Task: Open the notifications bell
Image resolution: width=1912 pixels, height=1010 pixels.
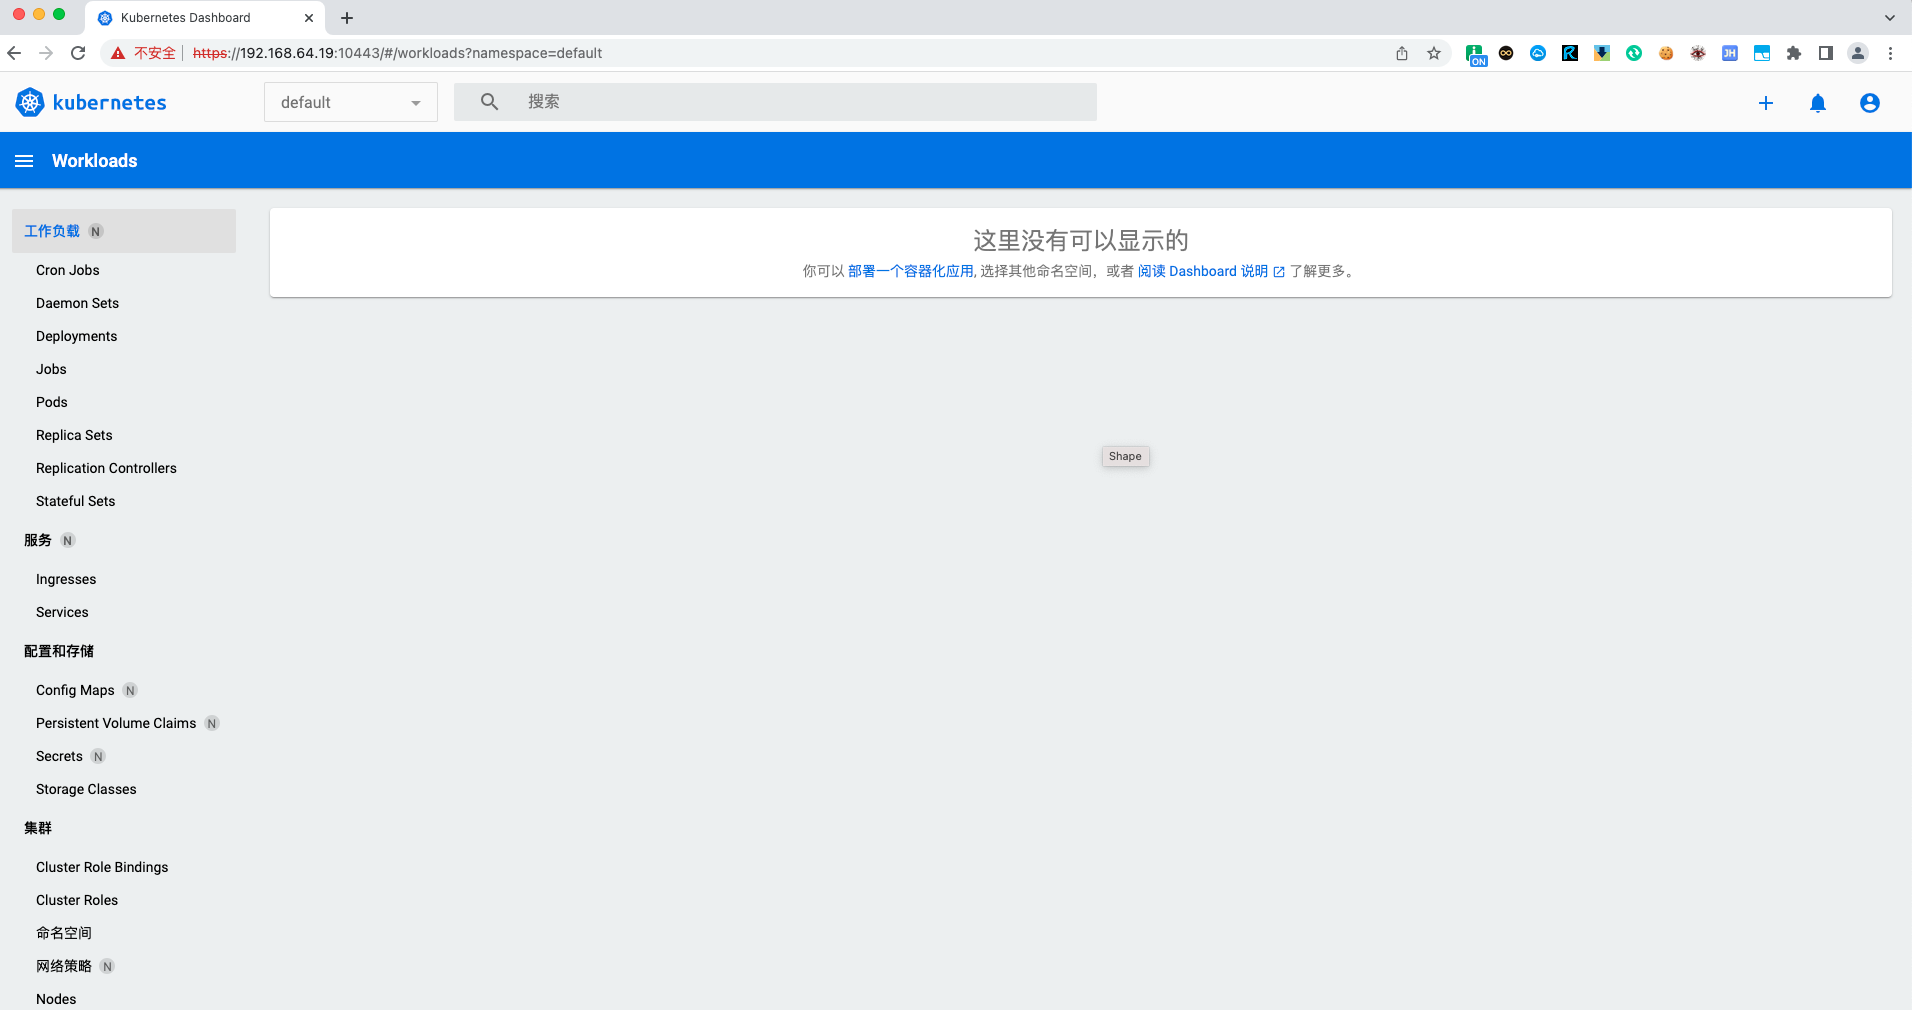Action: click(x=1818, y=103)
